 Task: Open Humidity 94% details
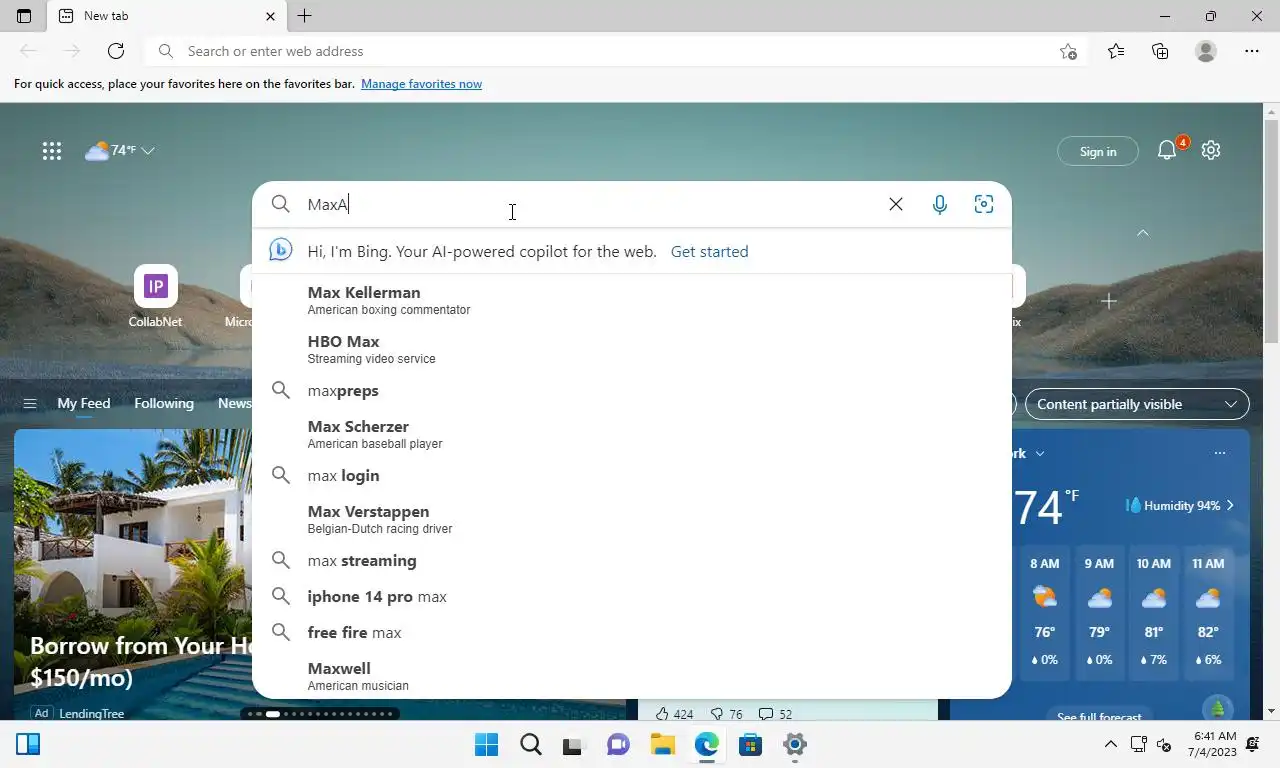1180,506
